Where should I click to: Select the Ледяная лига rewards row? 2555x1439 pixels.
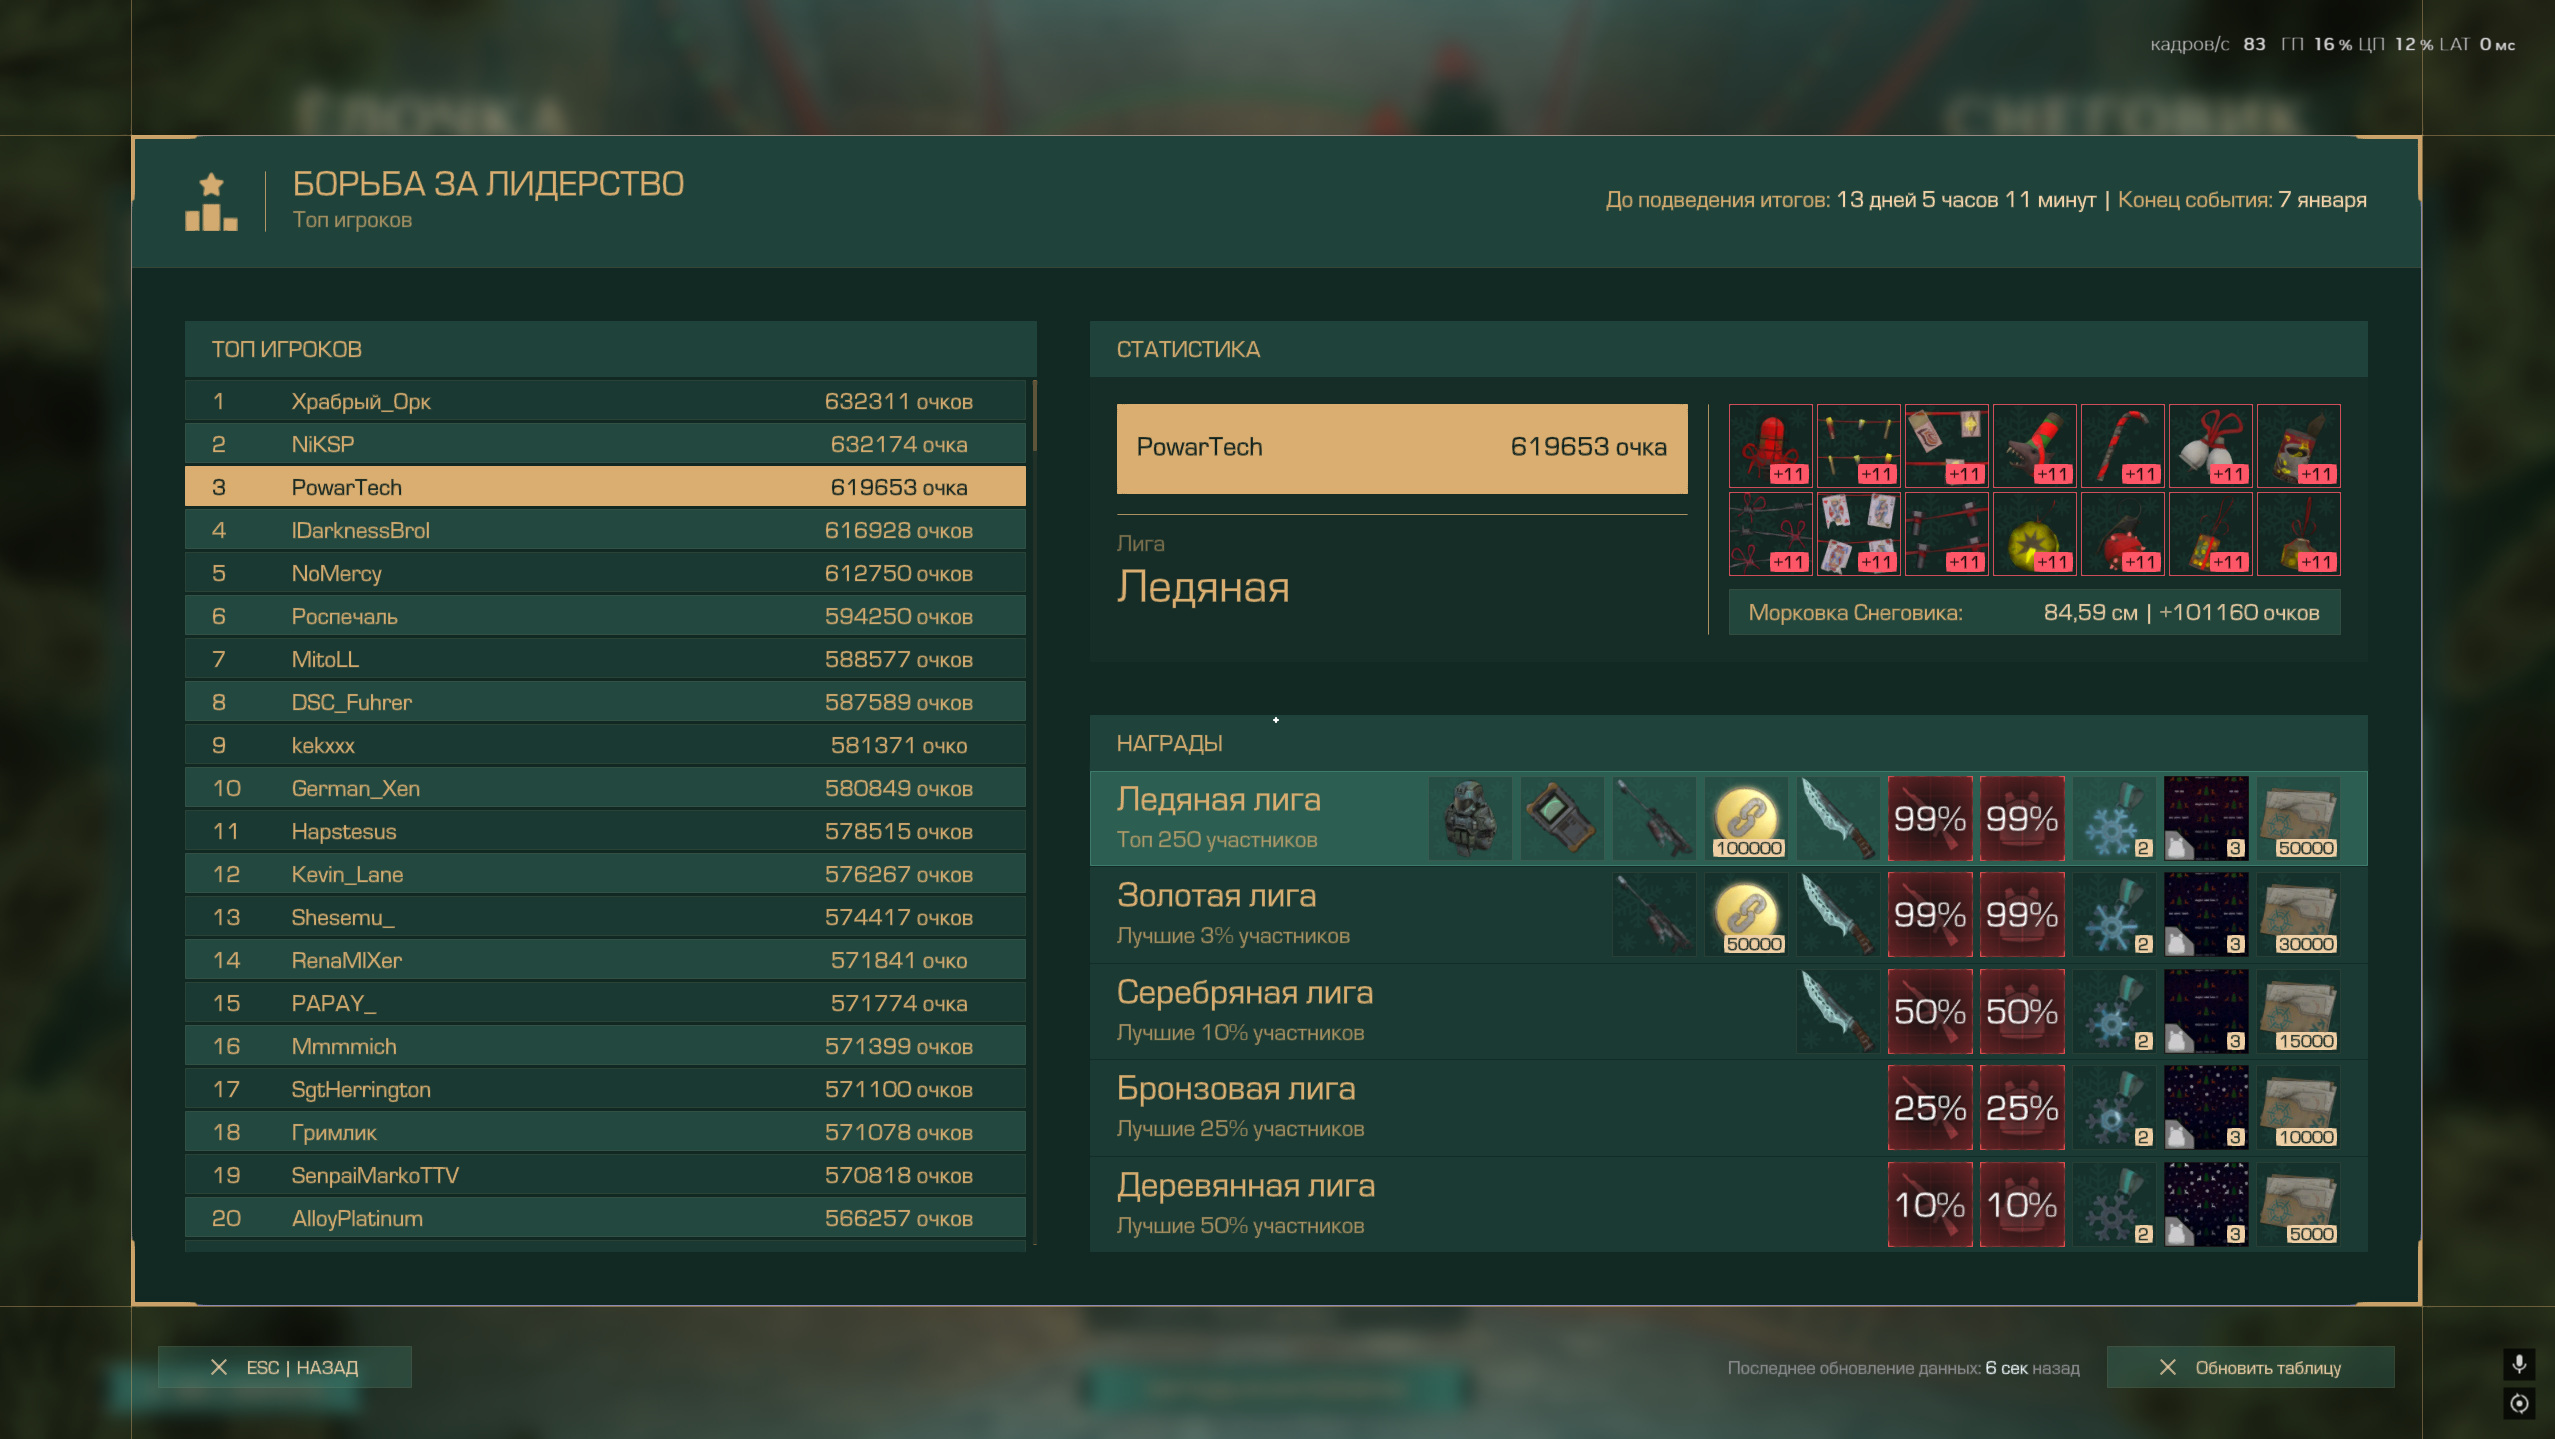1728,818
